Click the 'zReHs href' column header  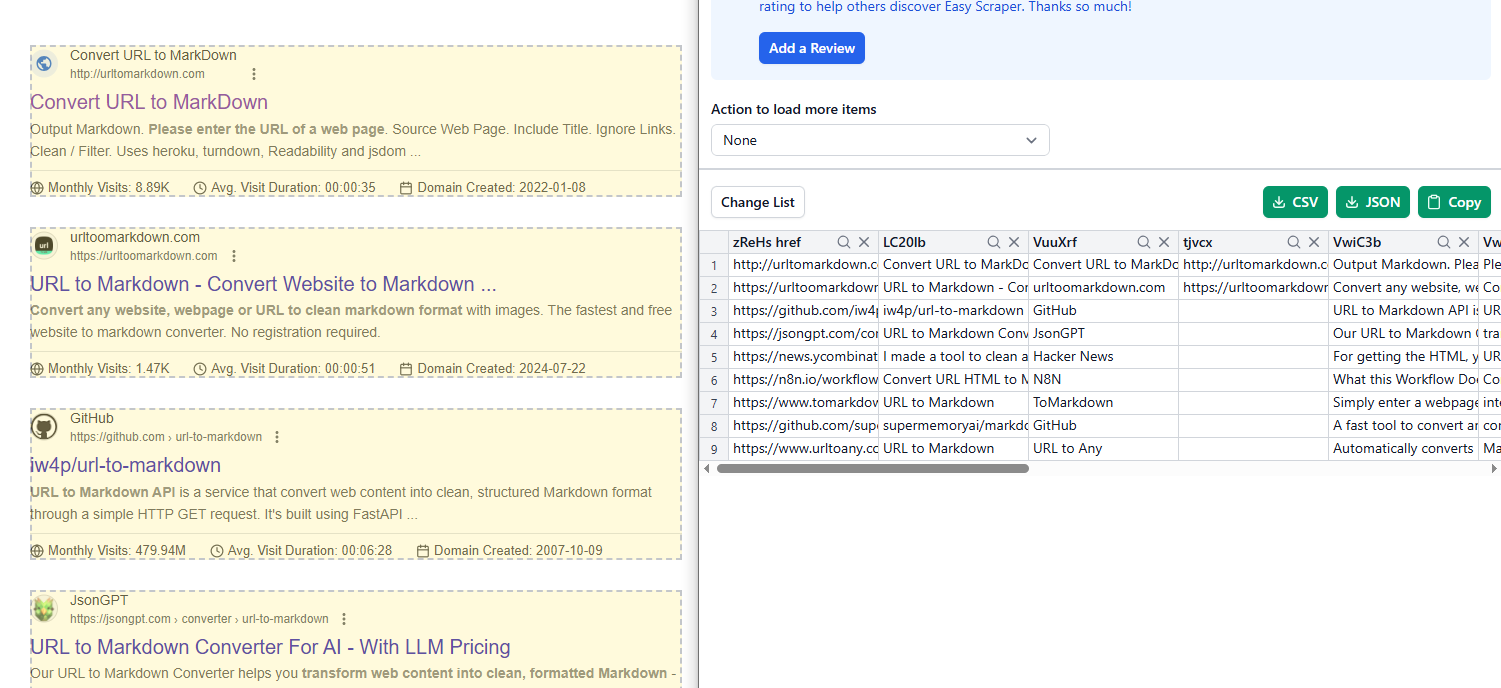tap(767, 242)
